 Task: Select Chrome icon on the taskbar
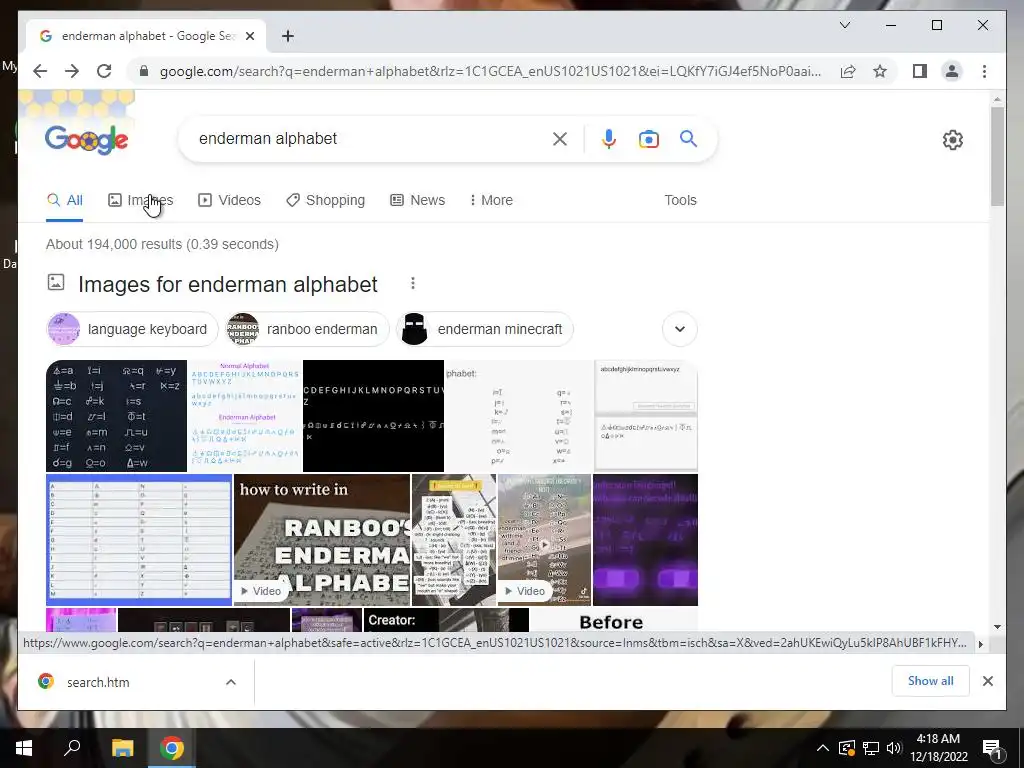point(172,748)
